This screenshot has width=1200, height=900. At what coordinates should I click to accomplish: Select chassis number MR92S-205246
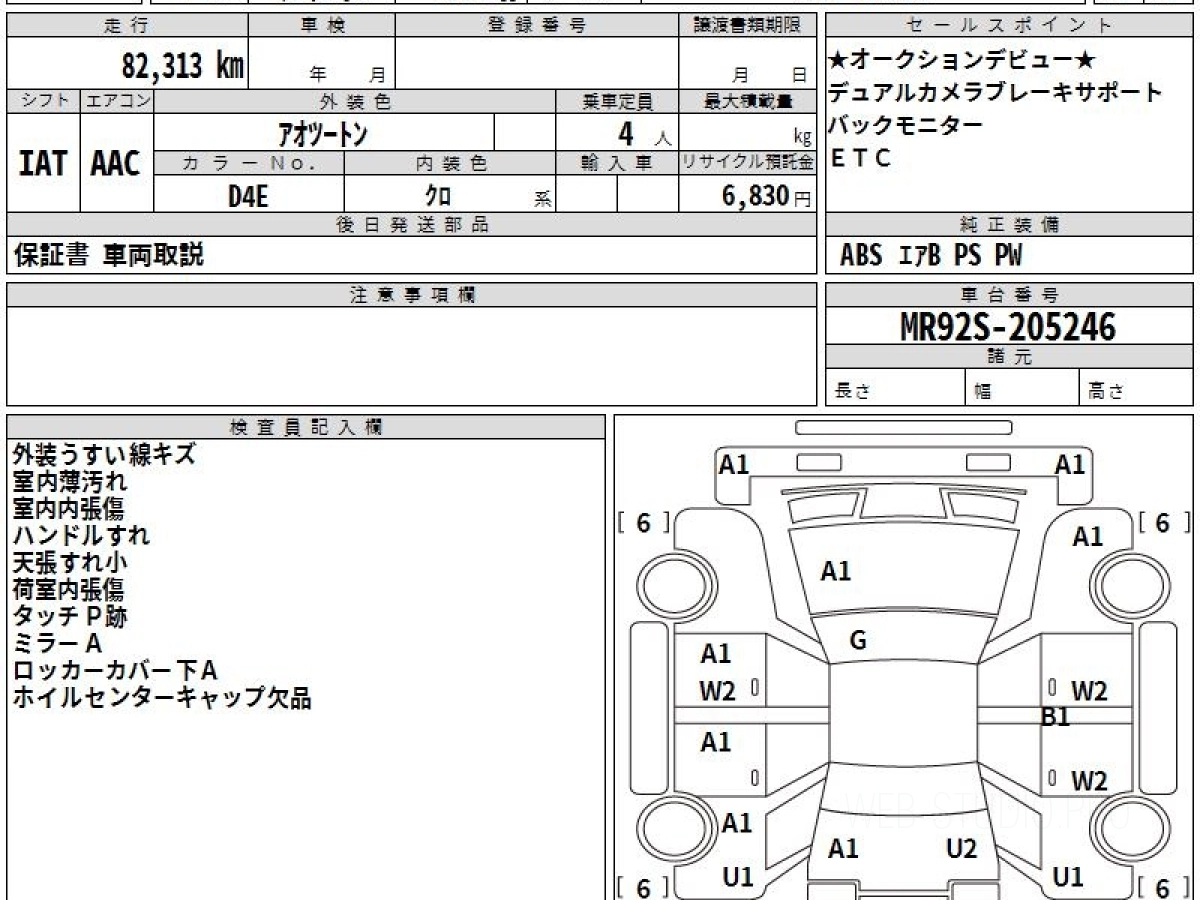pos(1008,326)
